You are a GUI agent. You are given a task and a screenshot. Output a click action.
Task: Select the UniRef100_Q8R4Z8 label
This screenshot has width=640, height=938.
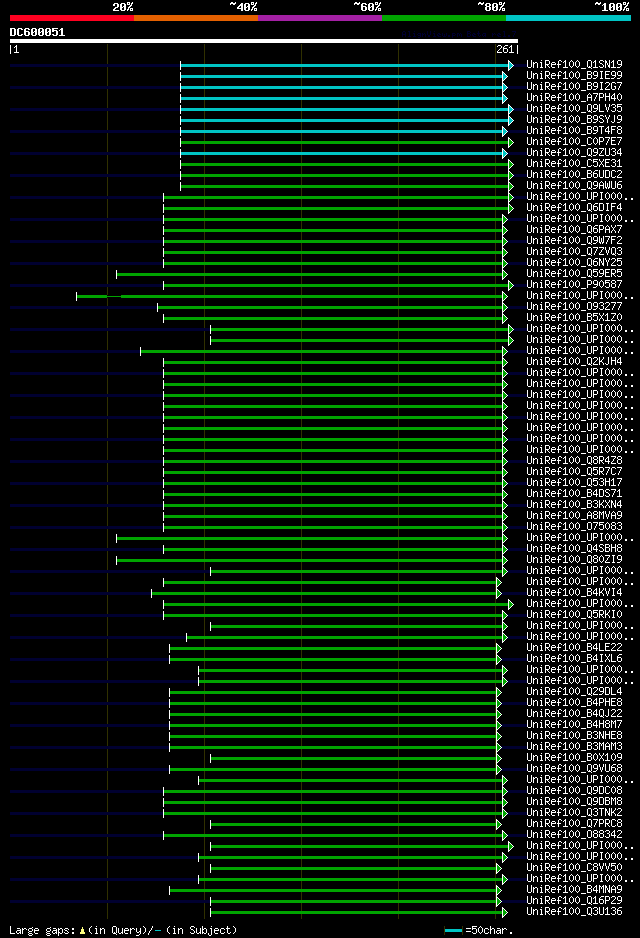574,460
